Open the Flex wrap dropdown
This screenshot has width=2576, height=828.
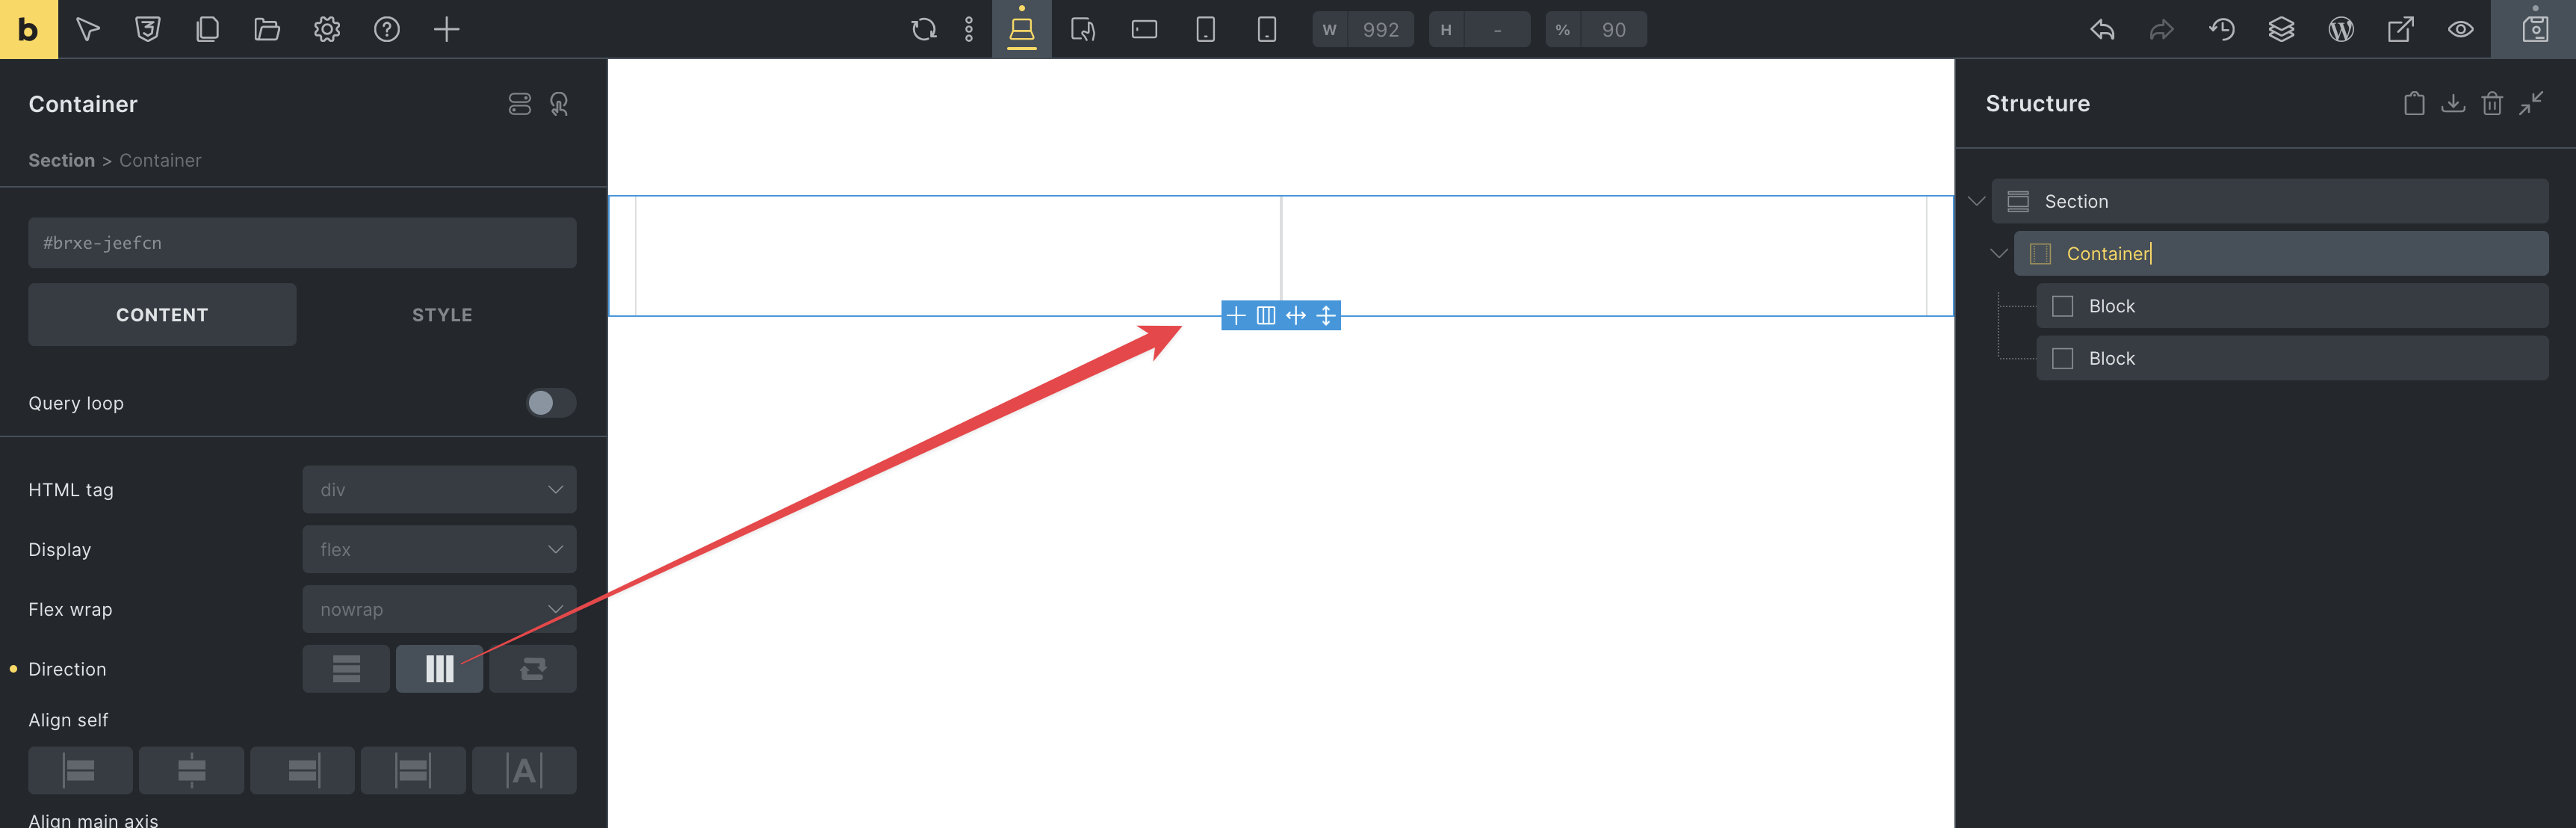(x=439, y=609)
